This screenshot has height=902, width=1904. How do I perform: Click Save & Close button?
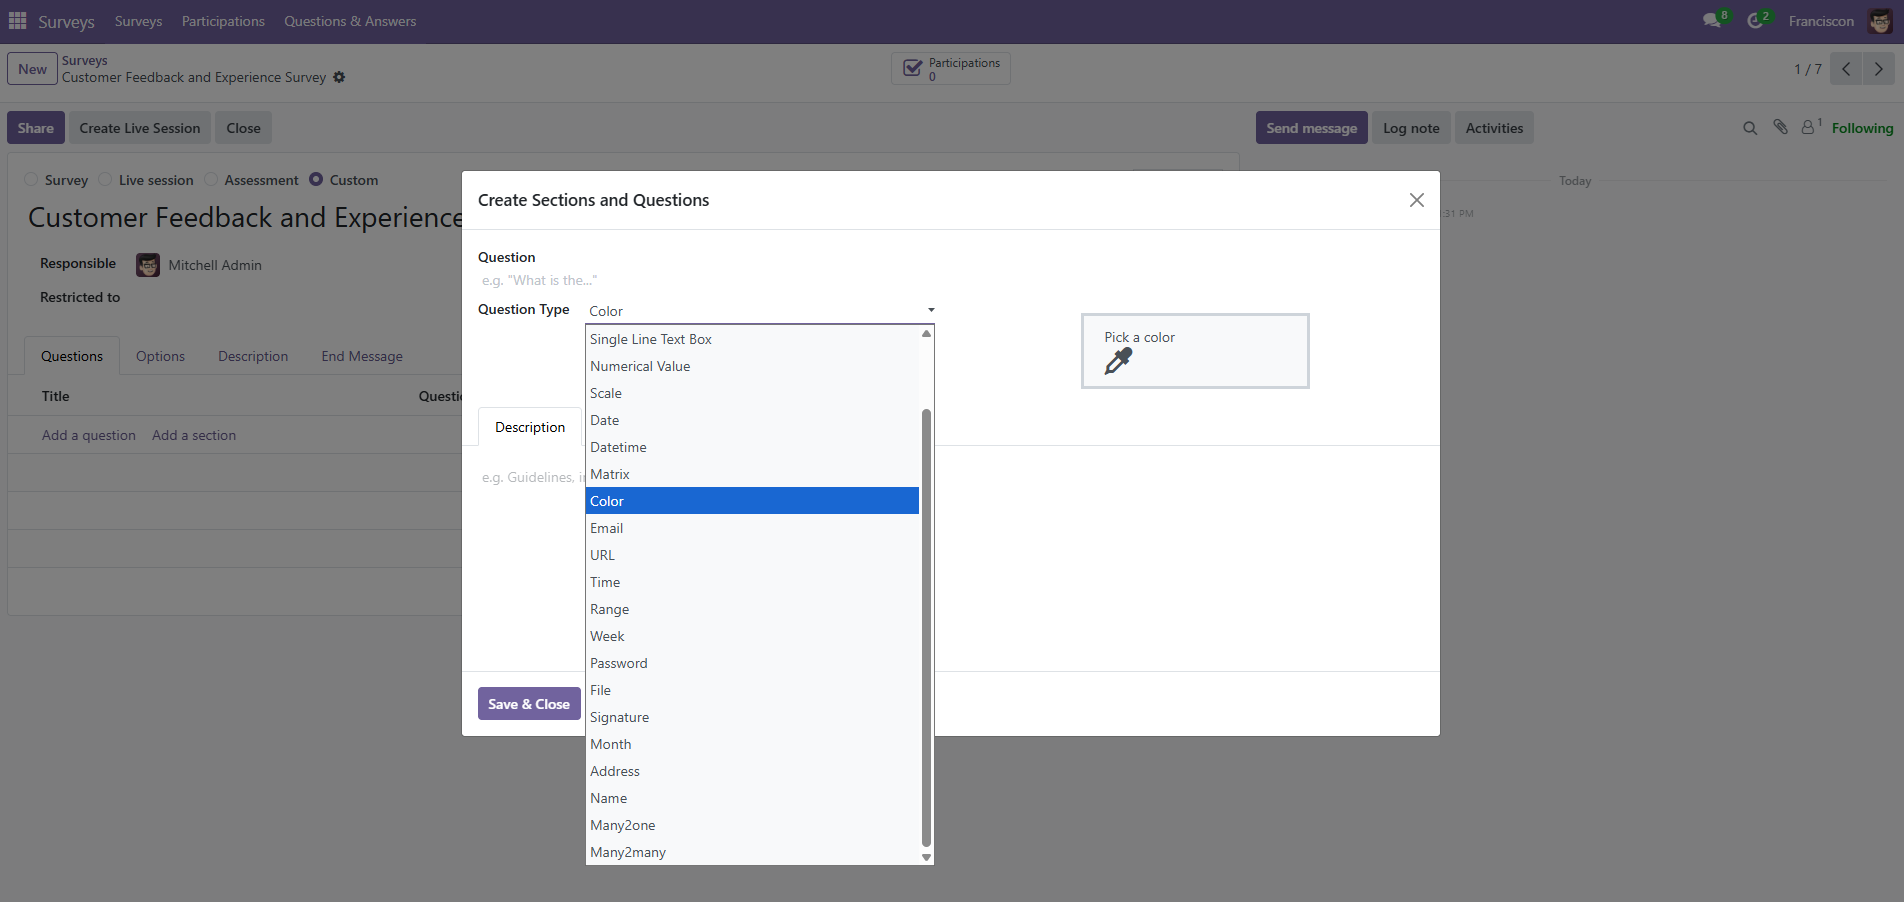click(529, 704)
